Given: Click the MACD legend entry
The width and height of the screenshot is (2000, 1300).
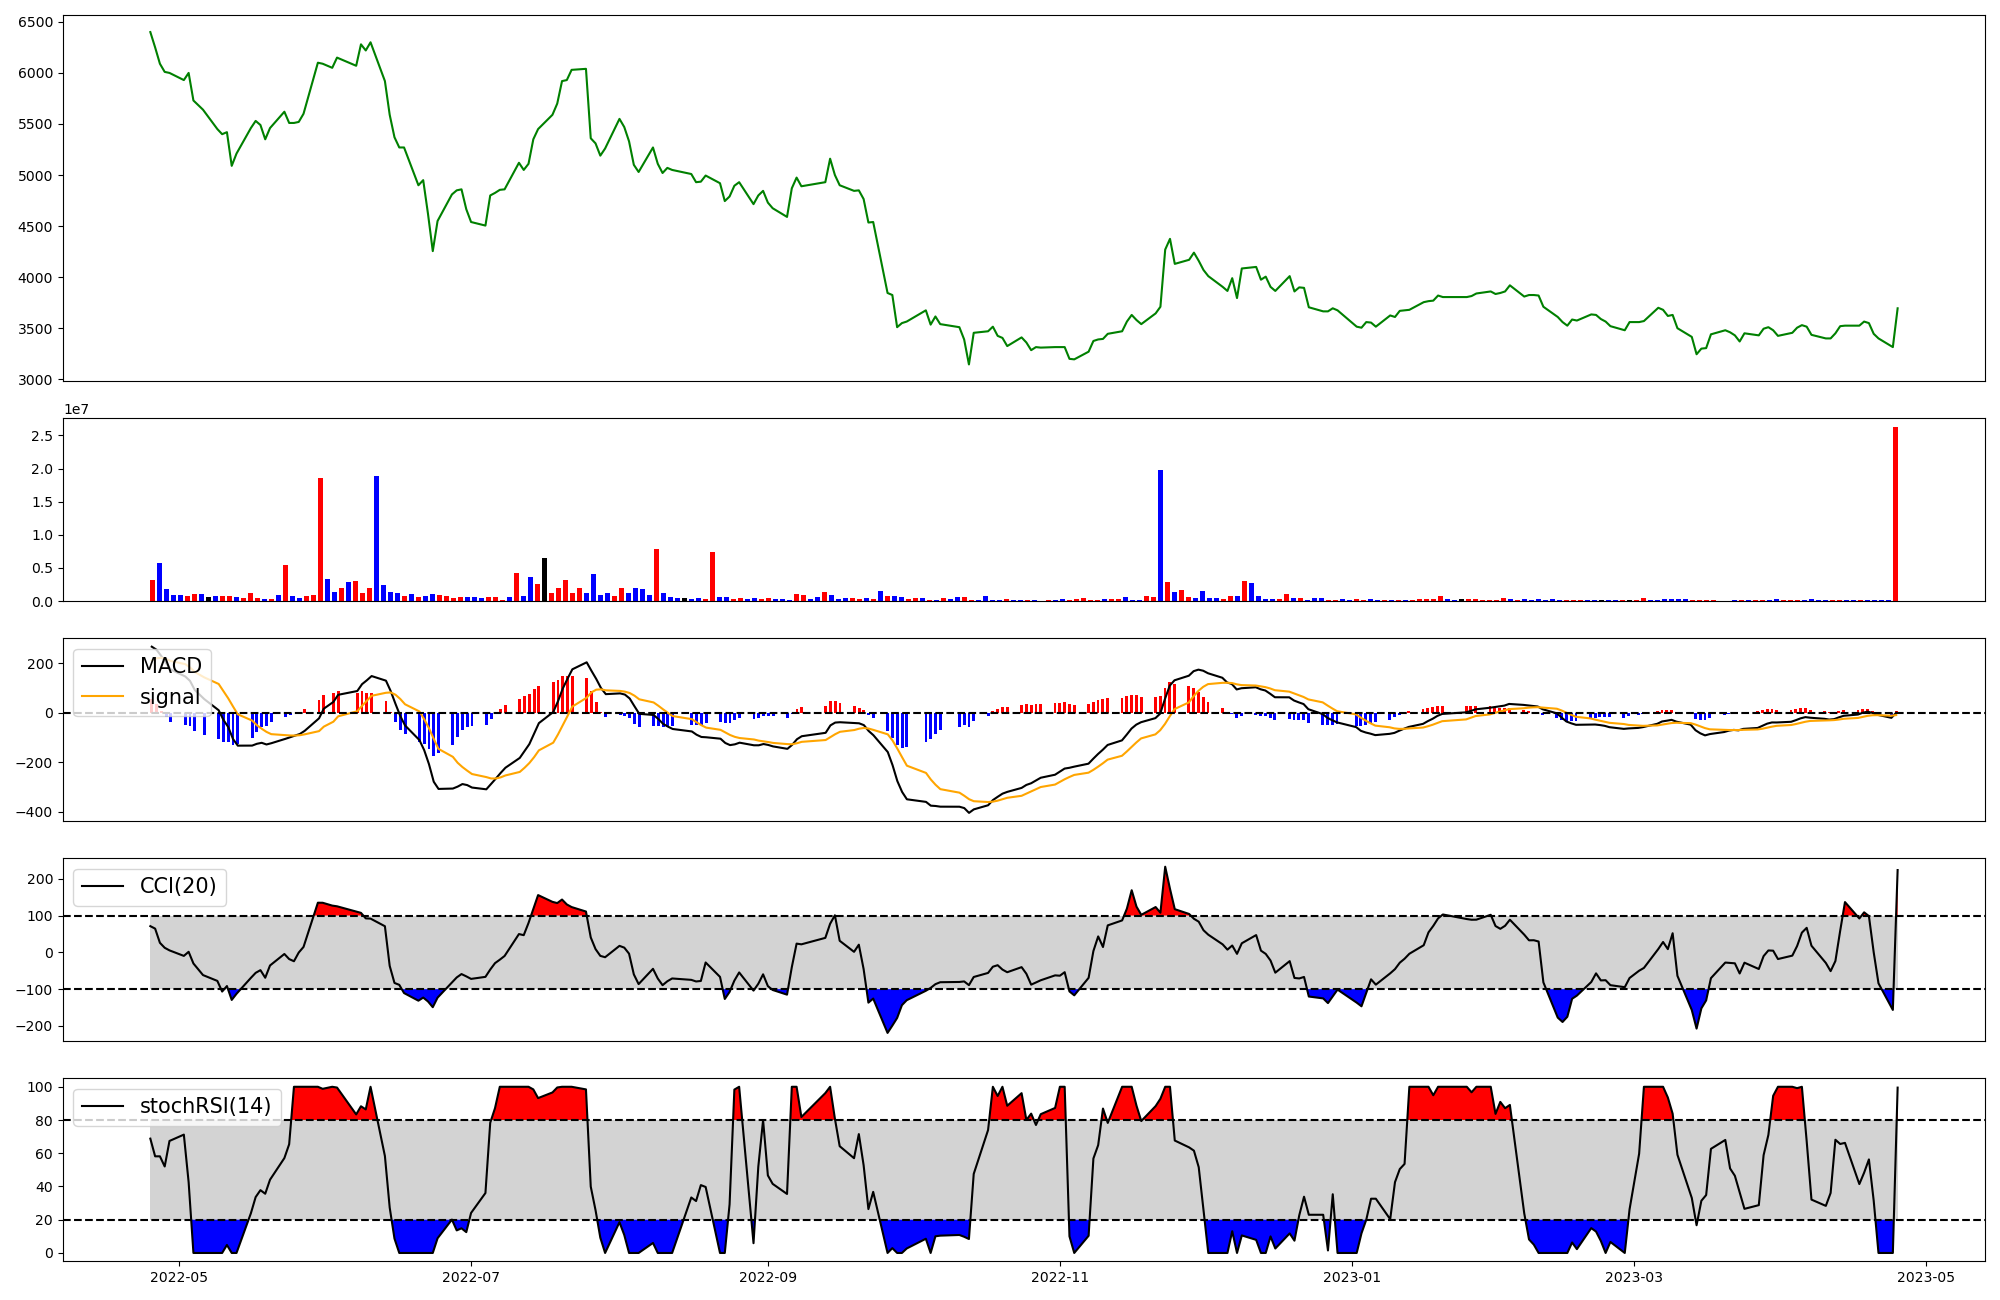Looking at the screenshot, I should (170, 666).
